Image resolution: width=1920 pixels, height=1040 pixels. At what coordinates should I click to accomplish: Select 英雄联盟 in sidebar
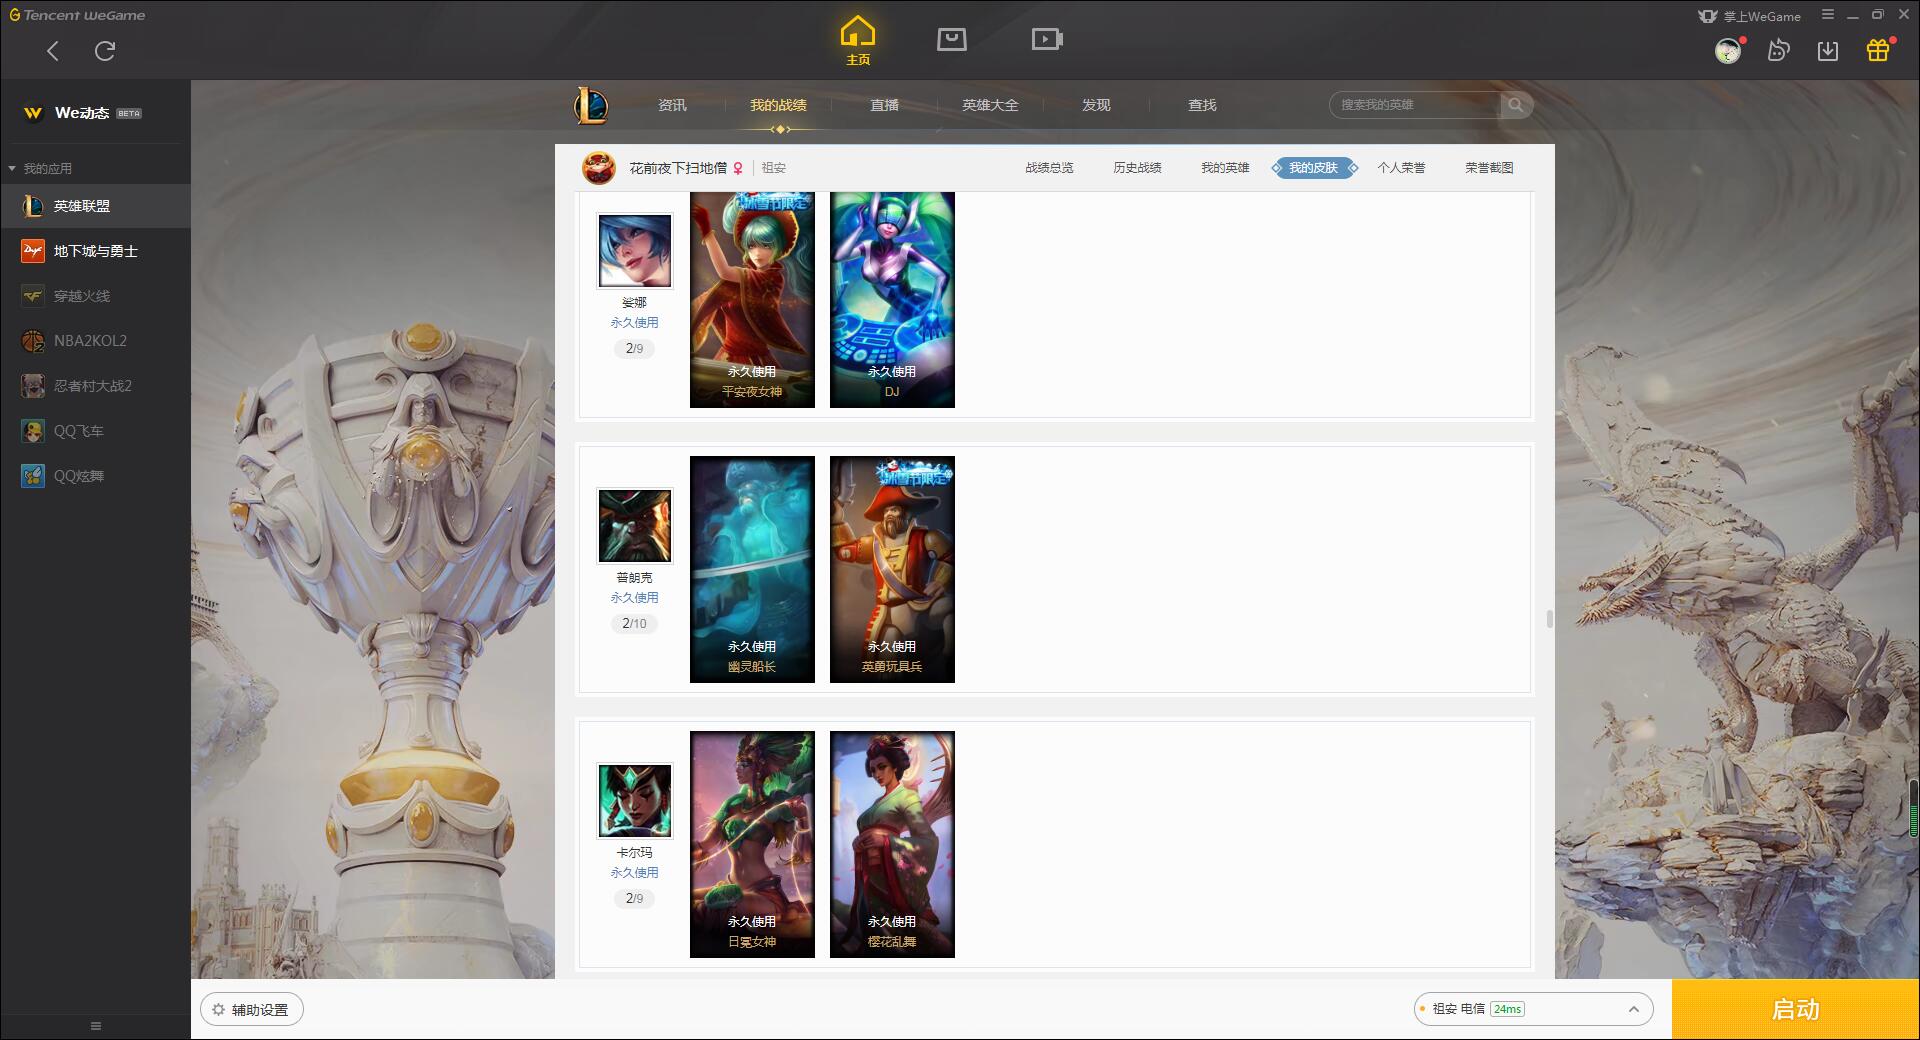point(95,206)
